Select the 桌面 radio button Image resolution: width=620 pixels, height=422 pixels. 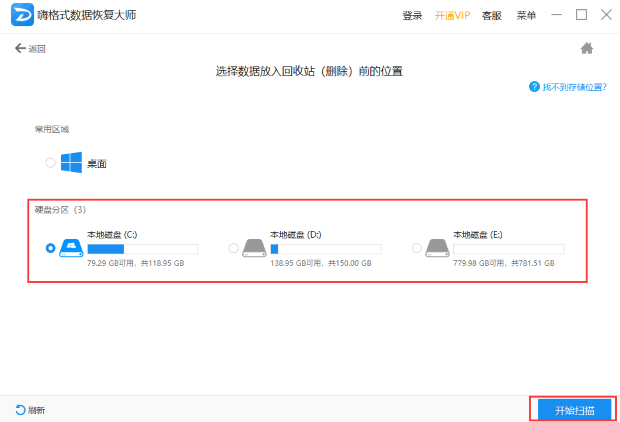coord(50,163)
